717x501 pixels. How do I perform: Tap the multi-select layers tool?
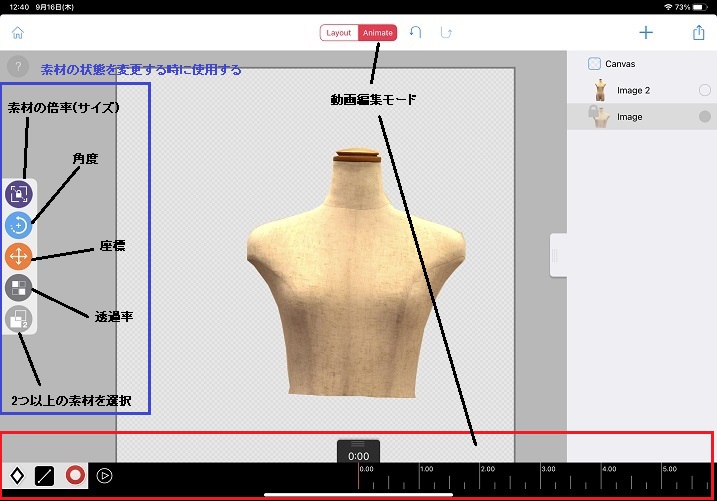(19, 319)
